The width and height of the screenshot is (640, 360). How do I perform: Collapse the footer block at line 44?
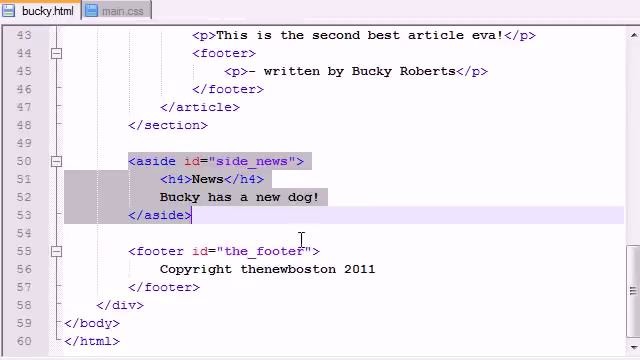[56, 53]
